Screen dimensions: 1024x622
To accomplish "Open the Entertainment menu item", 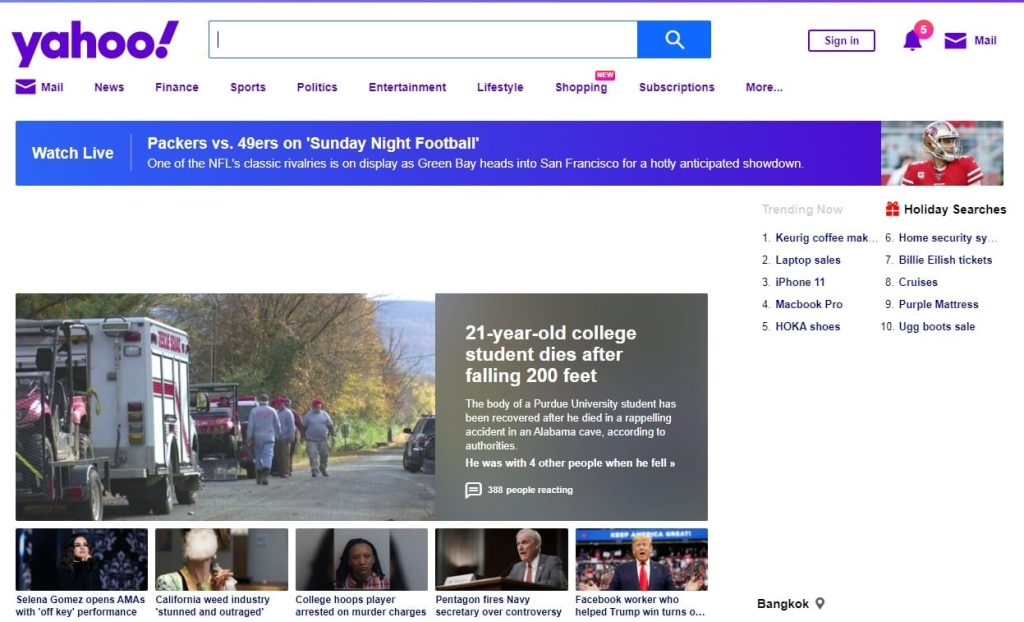I will pyautogui.click(x=408, y=87).
